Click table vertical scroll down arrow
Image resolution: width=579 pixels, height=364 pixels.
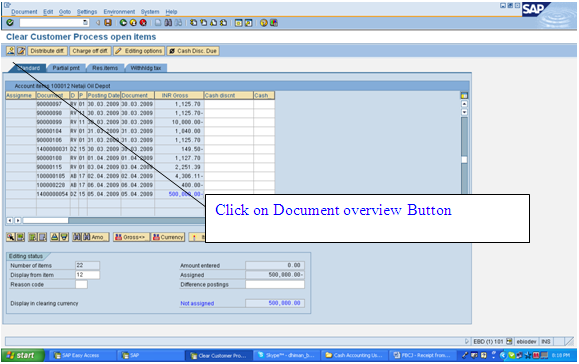coord(465,112)
